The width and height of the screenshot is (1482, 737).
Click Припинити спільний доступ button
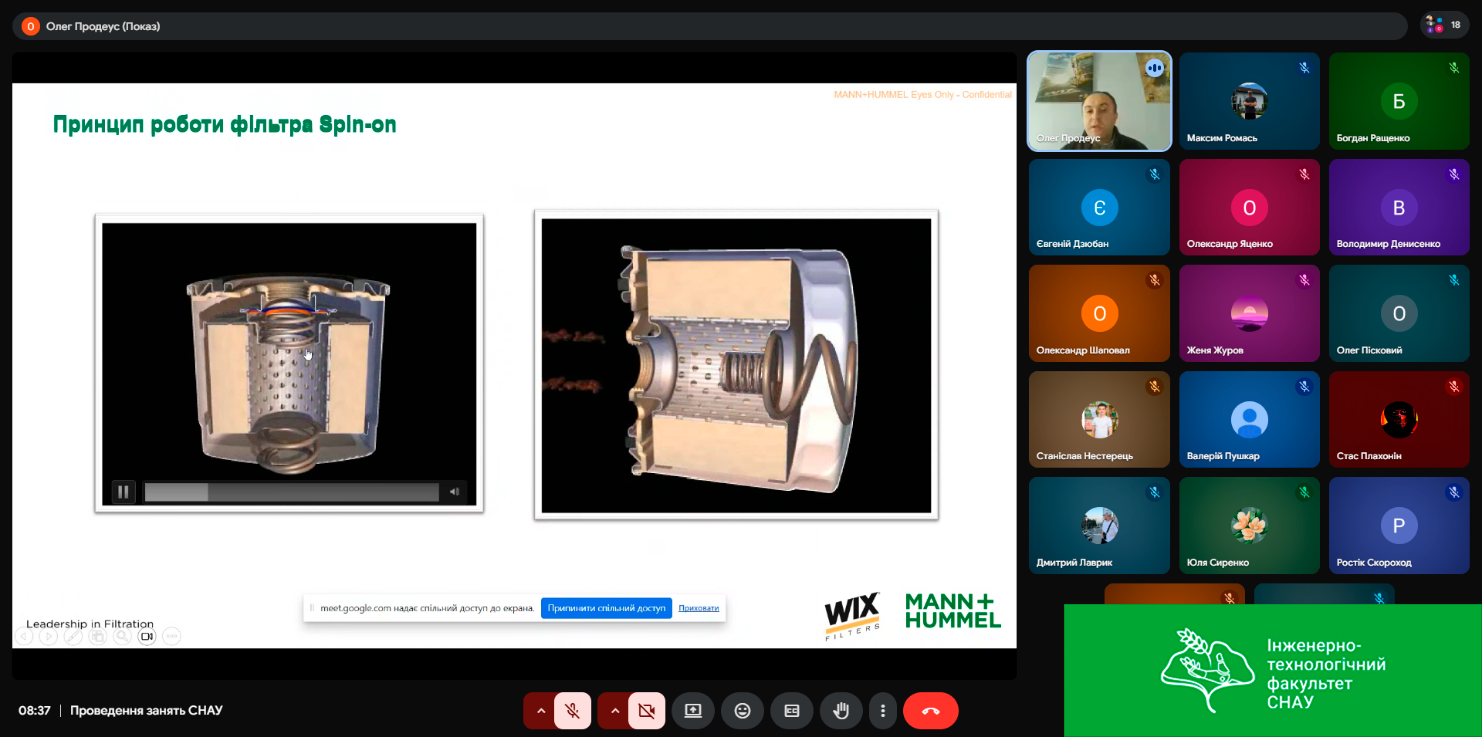606,608
